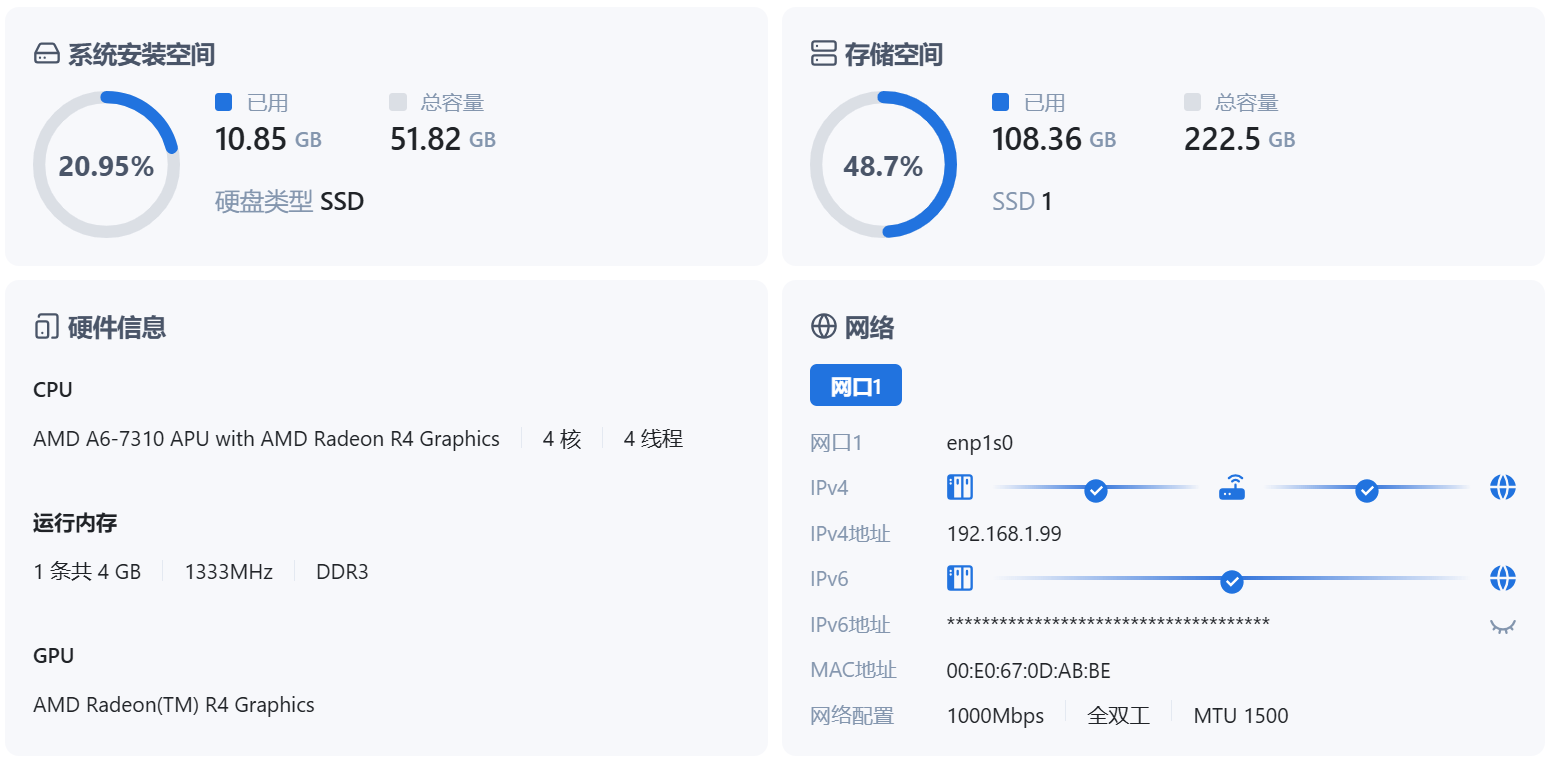Click the globe icon beside 网络 heading

(823, 327)
